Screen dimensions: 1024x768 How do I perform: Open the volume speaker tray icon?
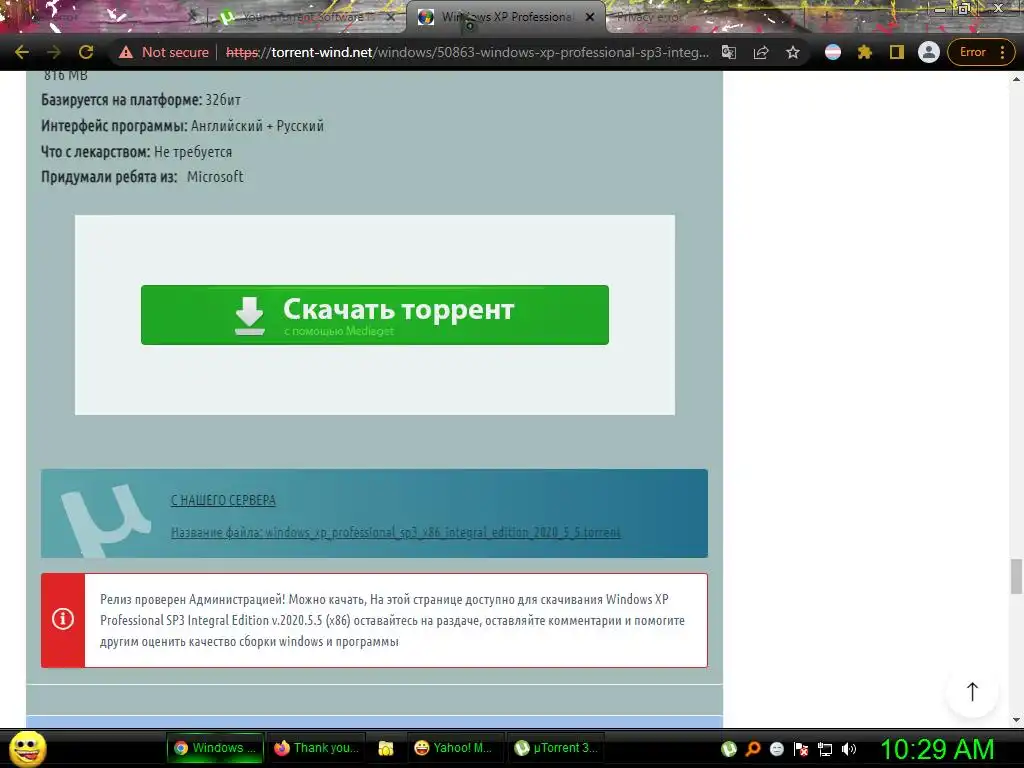point(849,749)
